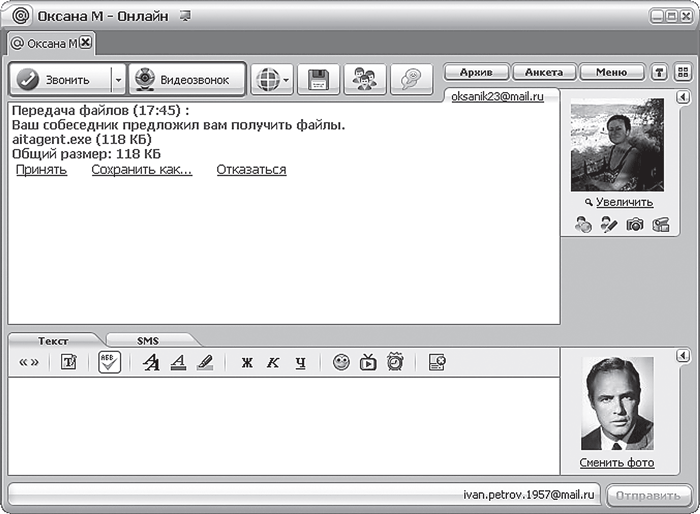Open the dropdown arrow next to Звонить
700x514 pixels.
[117, 80]
